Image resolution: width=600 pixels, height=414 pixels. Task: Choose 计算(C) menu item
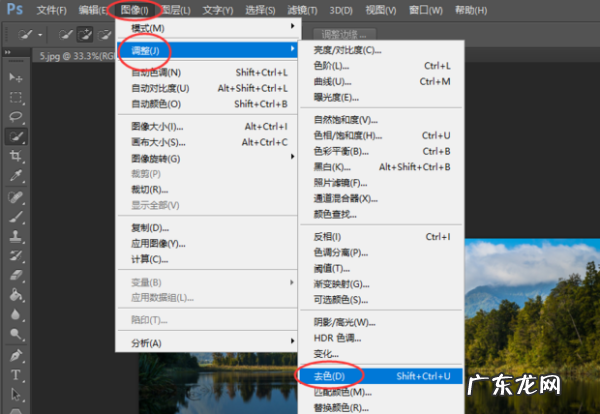click(207, 259)
